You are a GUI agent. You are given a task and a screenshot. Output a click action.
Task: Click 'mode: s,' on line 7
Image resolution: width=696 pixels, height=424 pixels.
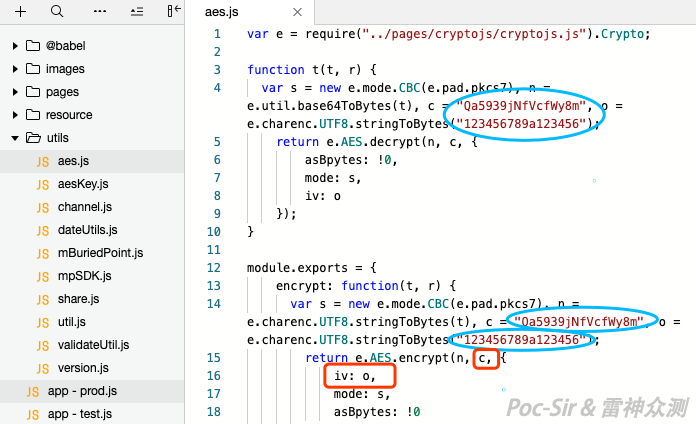coord(333,178)
